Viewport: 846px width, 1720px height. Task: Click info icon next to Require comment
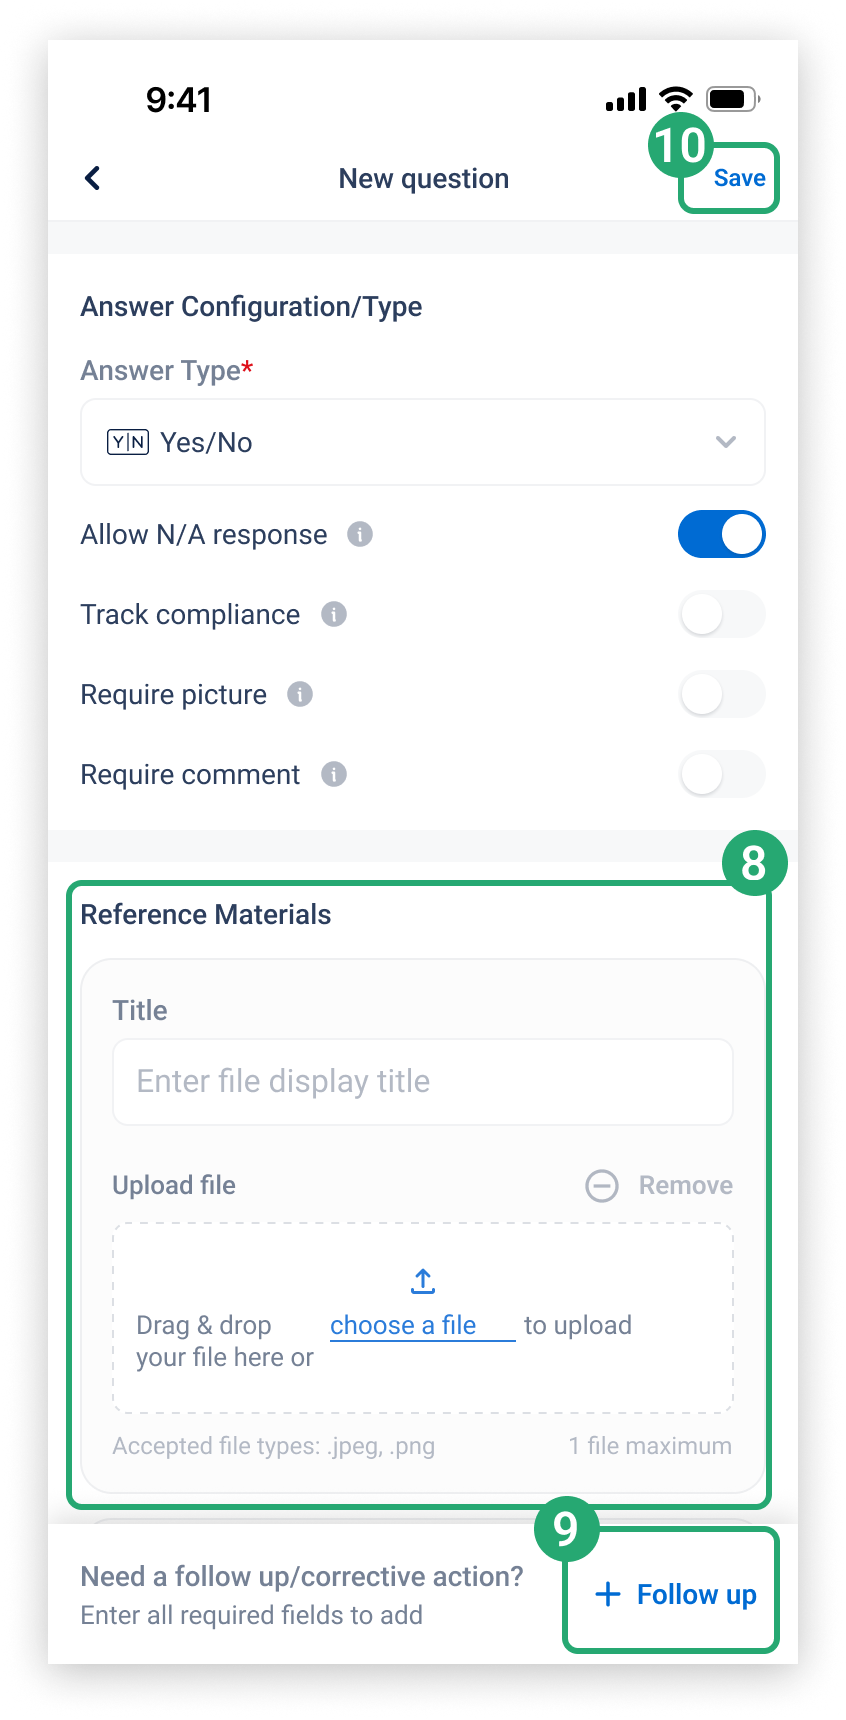tap(334, 774)
